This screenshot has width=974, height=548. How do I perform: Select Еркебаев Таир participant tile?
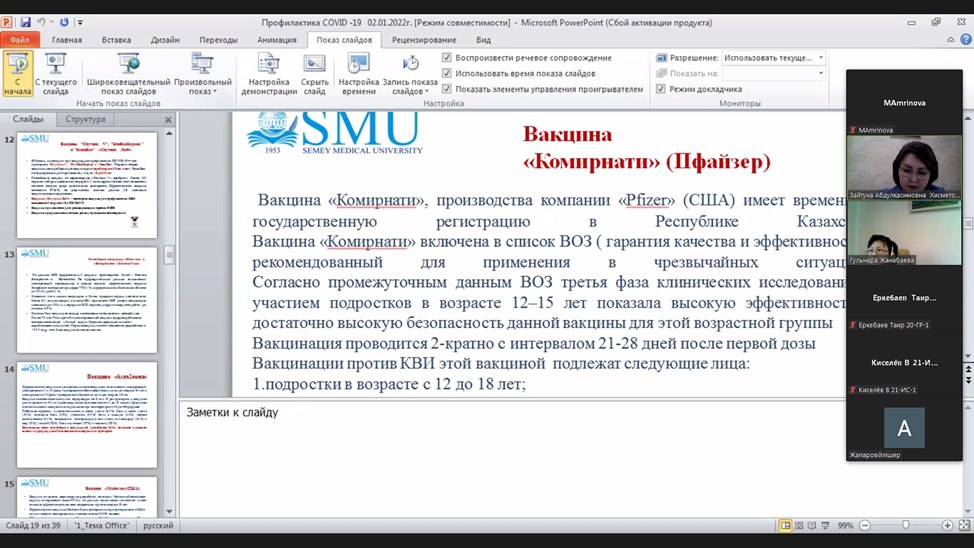coord(904,298)
